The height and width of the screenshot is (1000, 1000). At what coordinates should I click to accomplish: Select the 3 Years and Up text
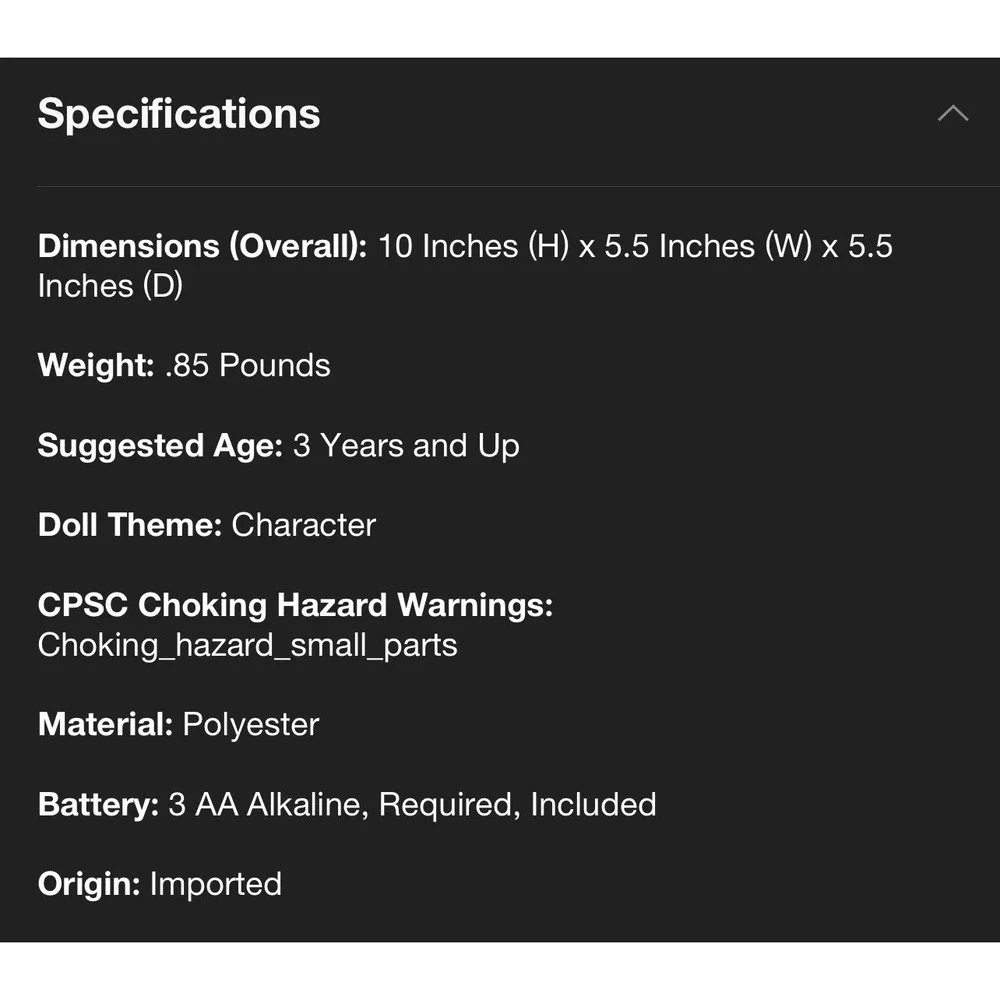click(406, 445)
